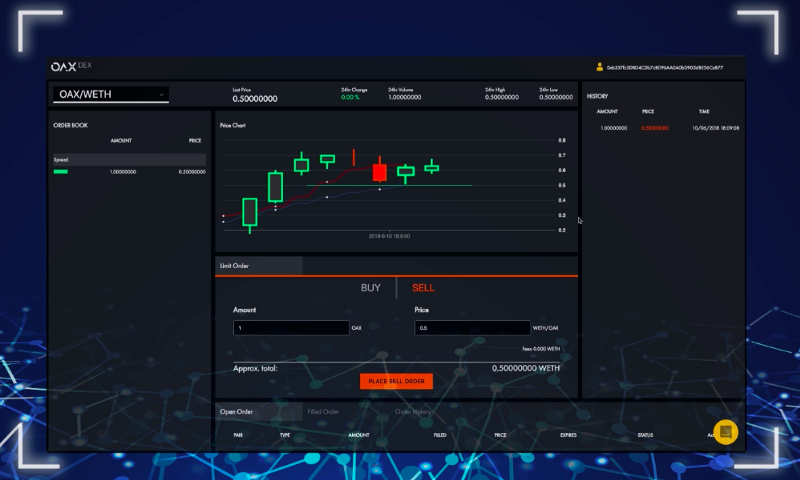Click the Place Sell Order button

click(x=396, y=381)
